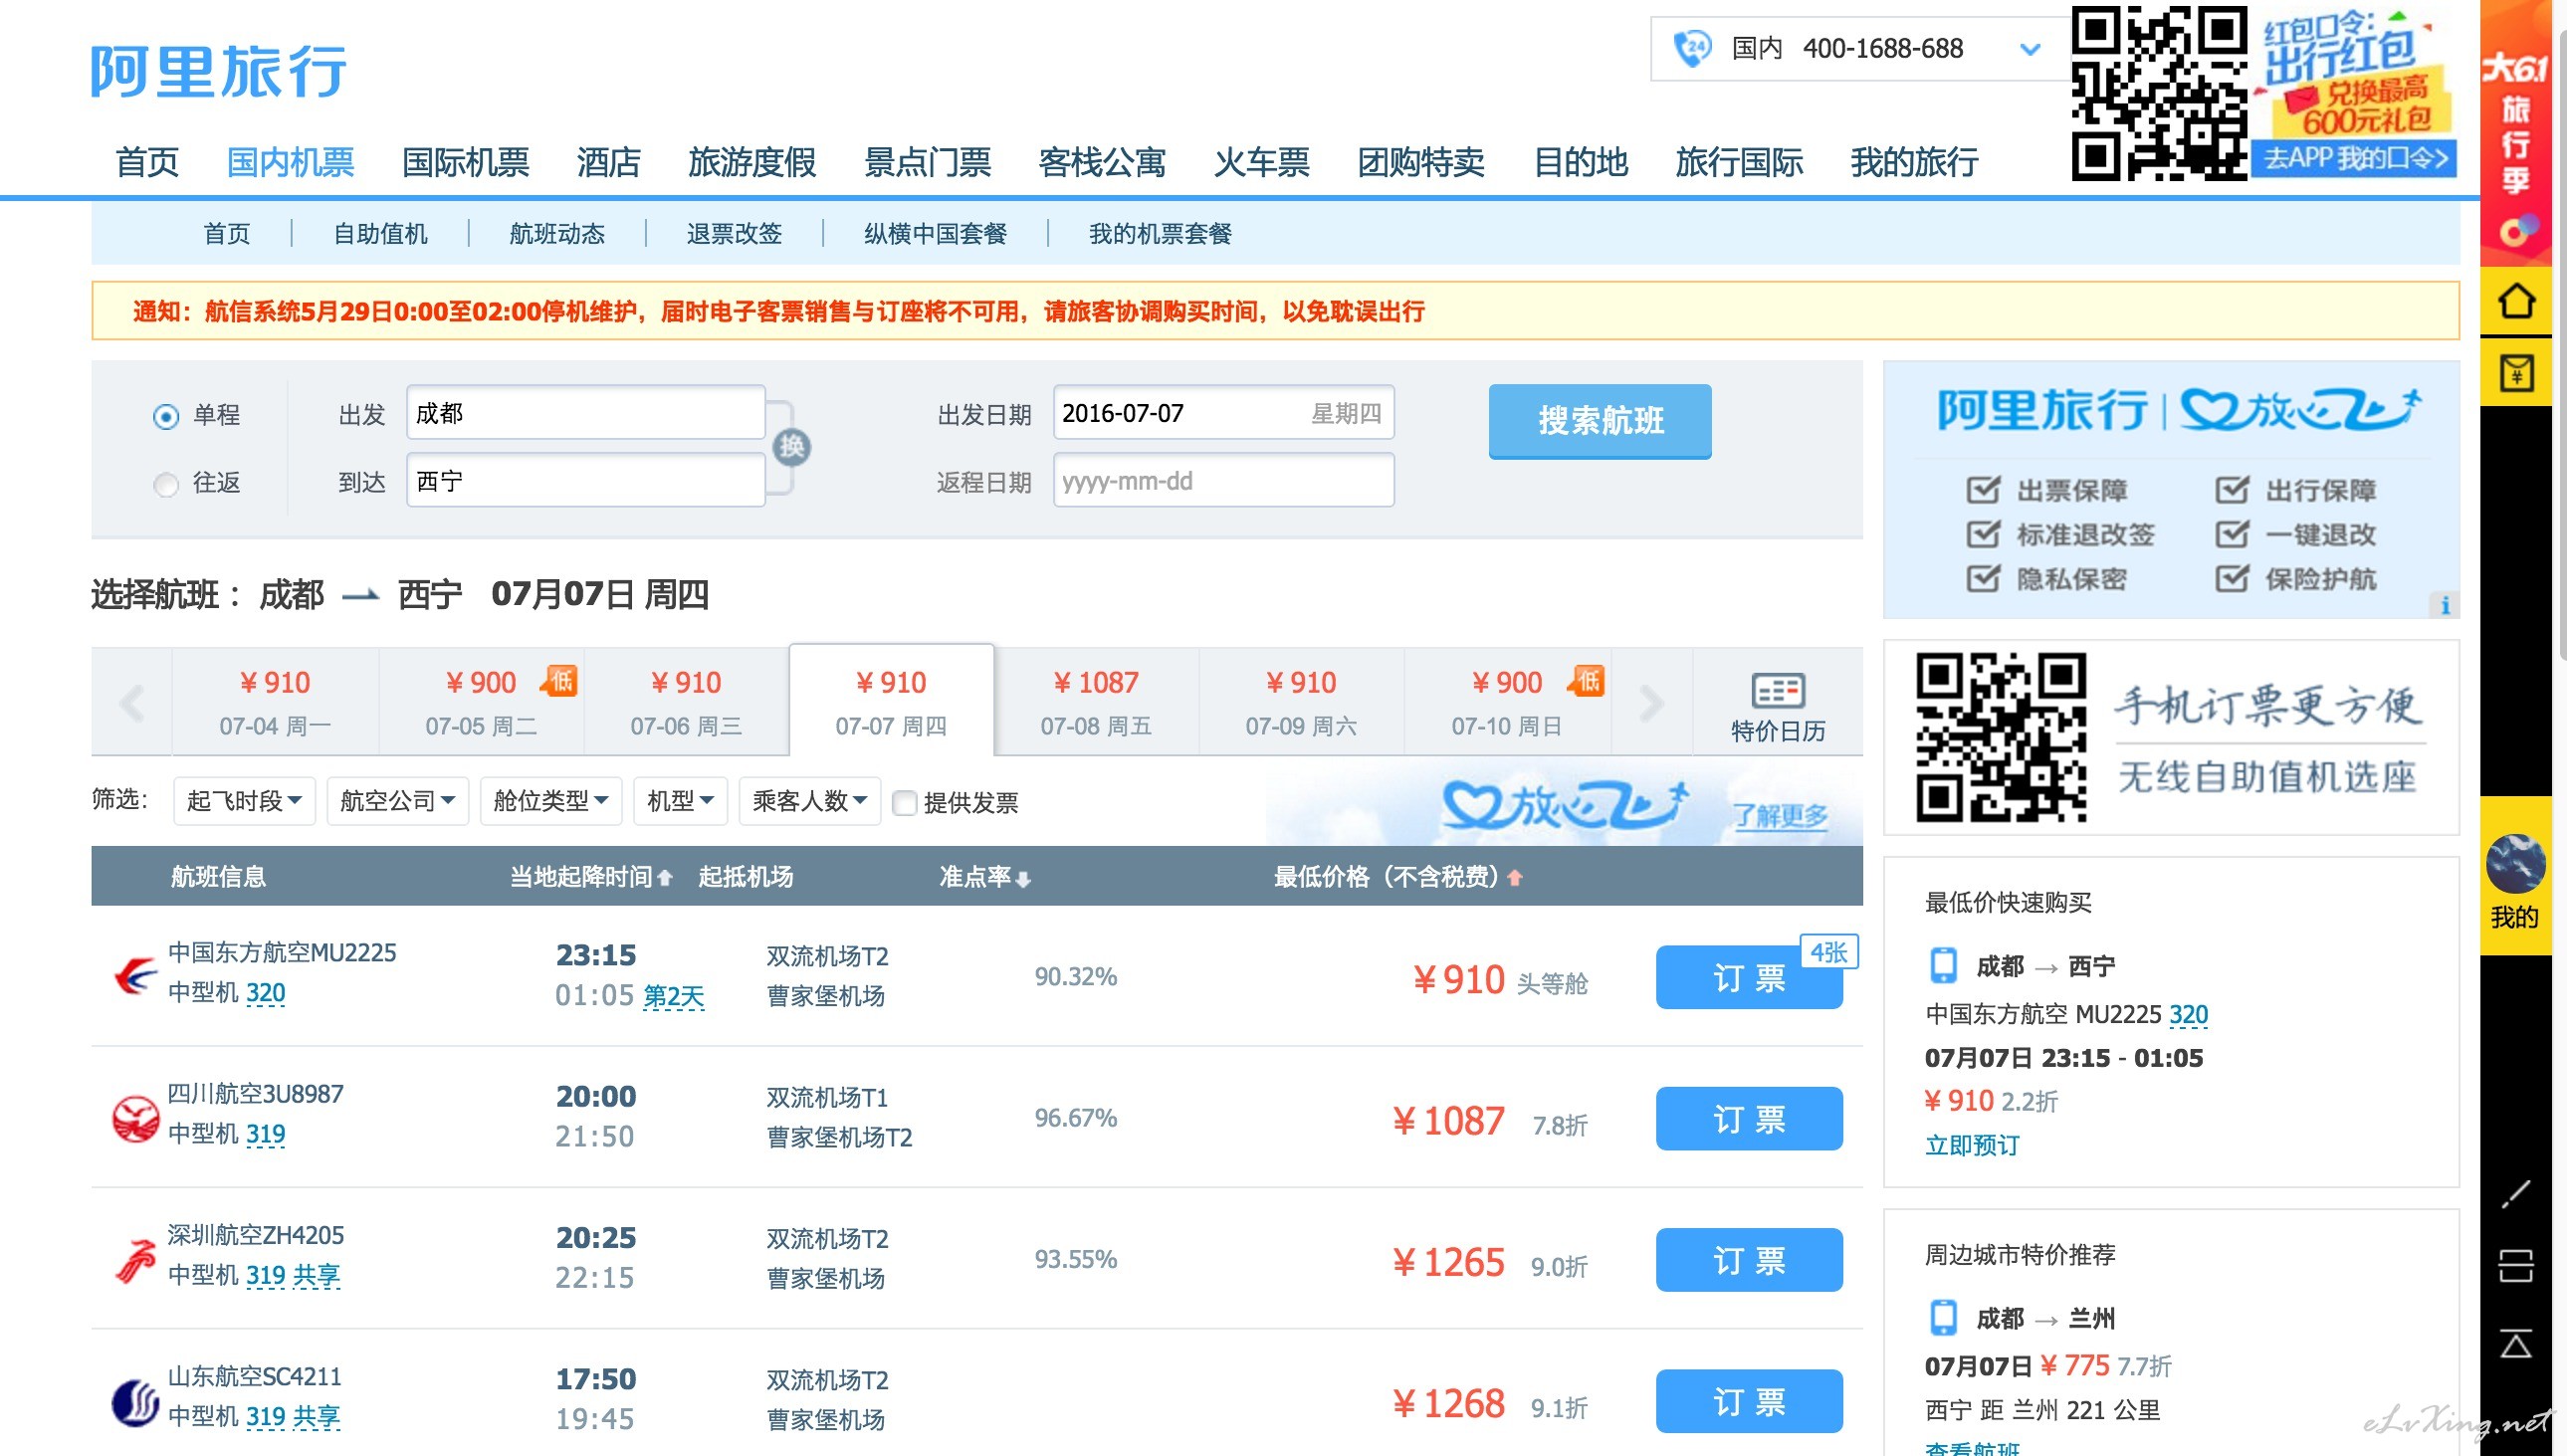
Task: Sort by 当地起降时间 arrow
Action: (x=664, y=878)
